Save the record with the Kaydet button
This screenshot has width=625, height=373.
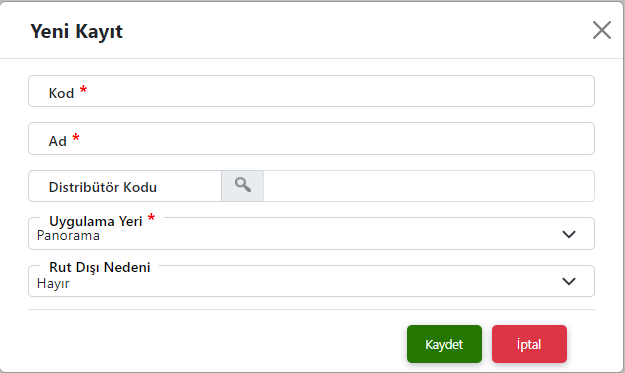(444, 344)
